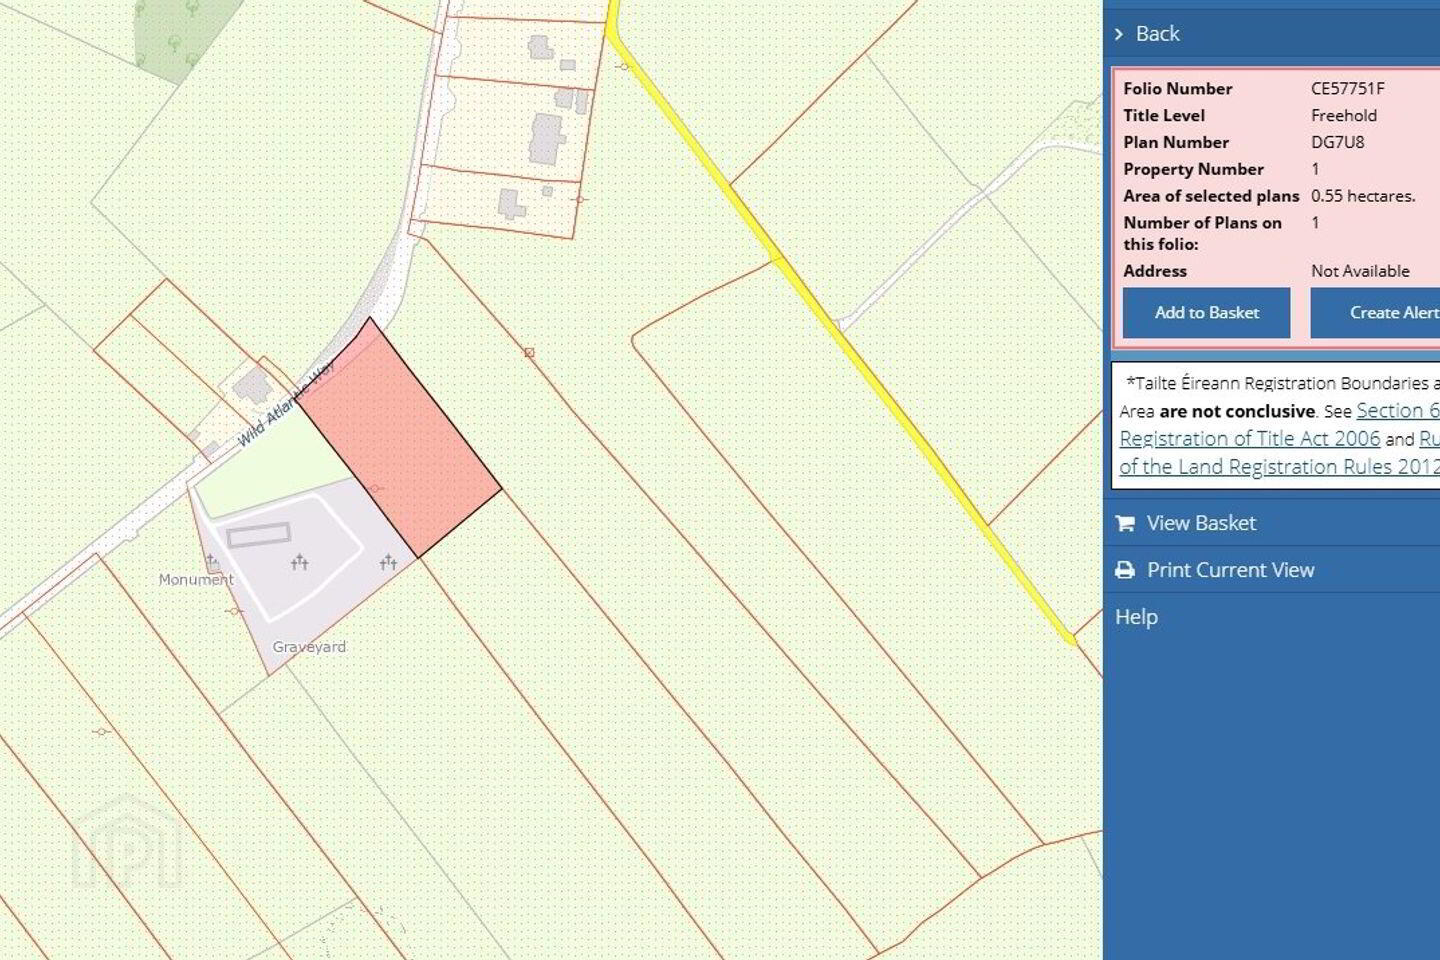Viewport: 1440px width, 960px height.
Task: Open Registration of Title Act 2006 link
Action: coord(1249,438)
